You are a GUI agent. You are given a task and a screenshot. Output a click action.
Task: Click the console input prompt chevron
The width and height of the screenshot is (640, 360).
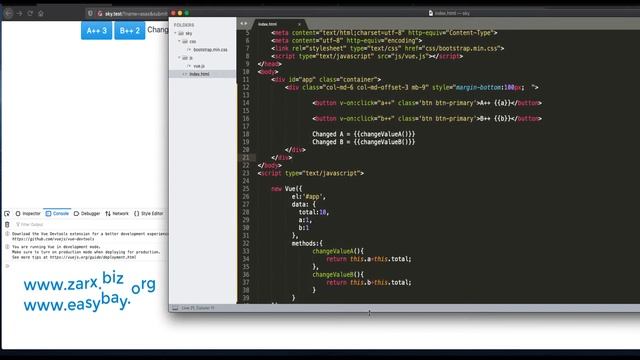coord(7,266)
